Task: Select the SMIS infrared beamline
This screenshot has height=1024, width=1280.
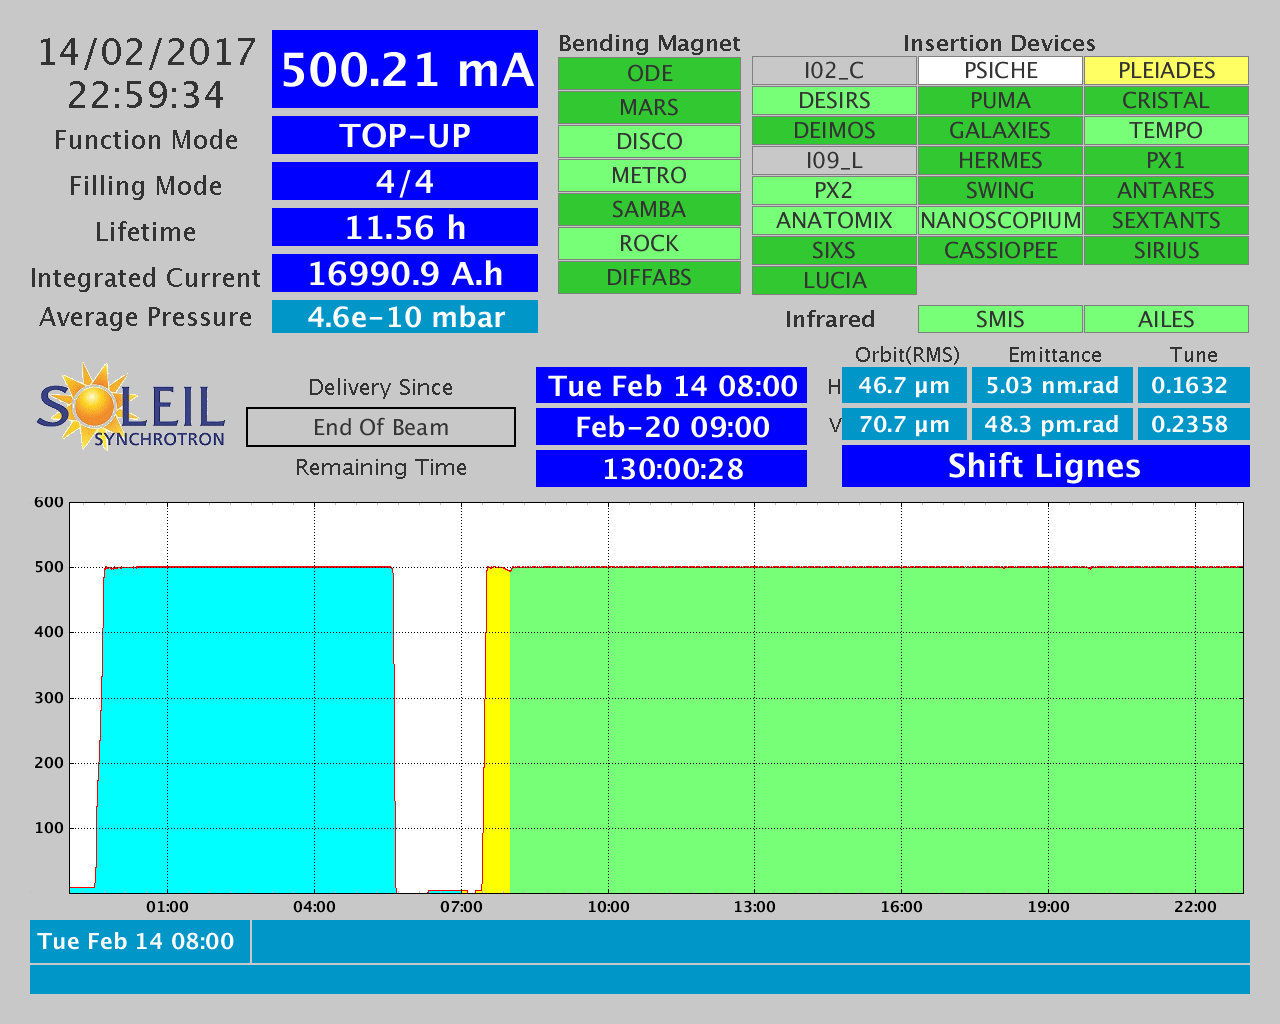Action: pyautogui.click(x=1000, y=319)
